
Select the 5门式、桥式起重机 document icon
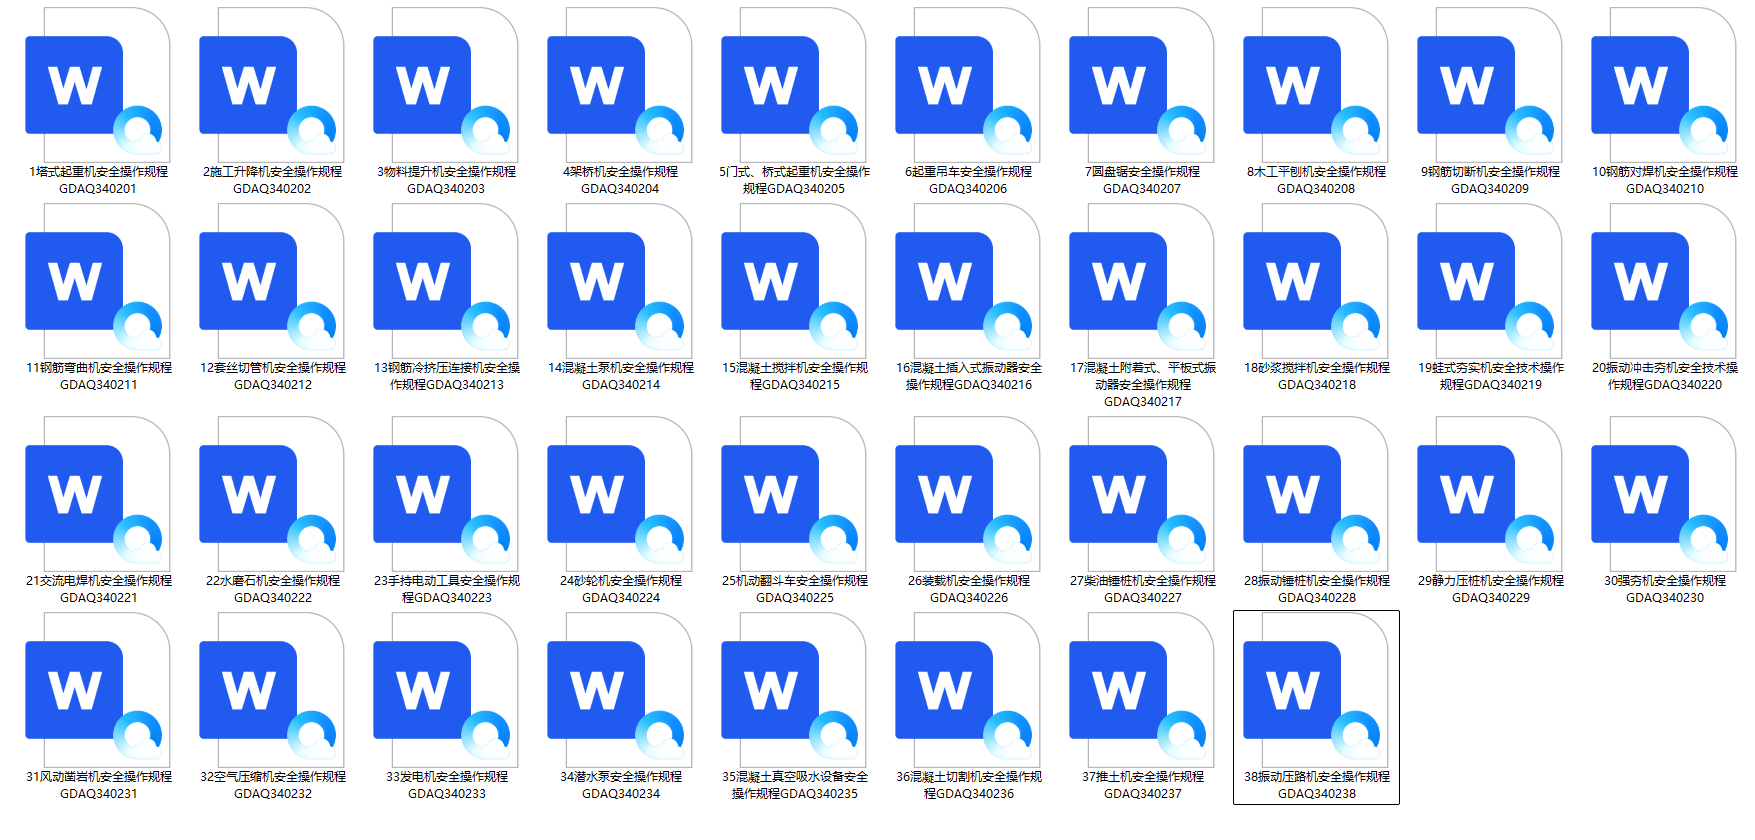(x=794, y=85)
